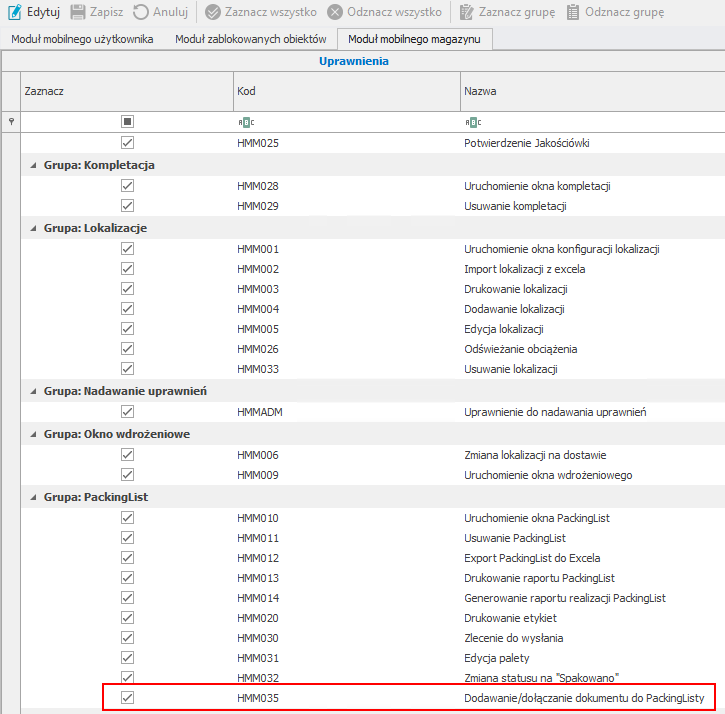This screenshot has height=714, width=725.
Task: Click the Kod column header
Action: pos(346,91)
